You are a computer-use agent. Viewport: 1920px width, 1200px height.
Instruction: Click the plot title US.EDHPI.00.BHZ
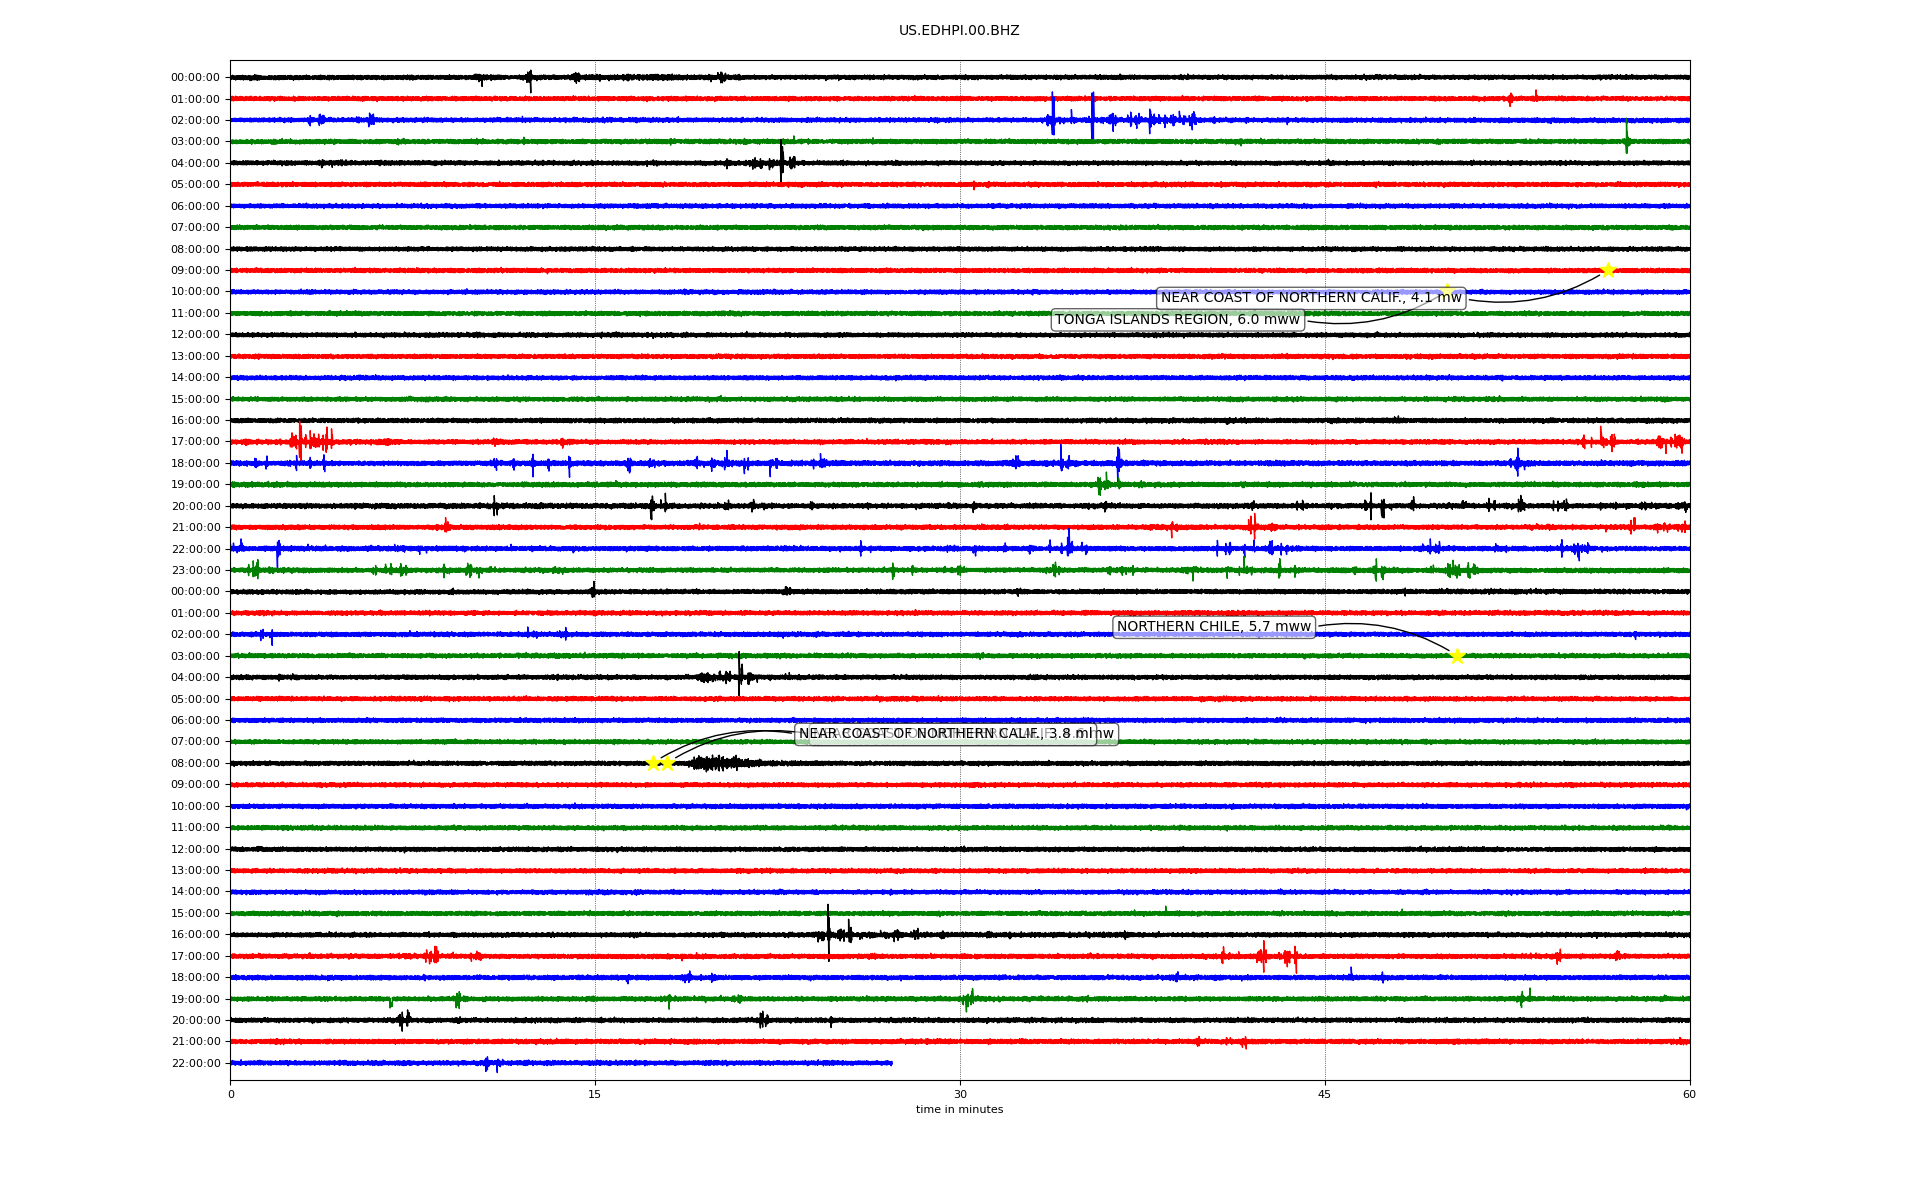click(x=959, y=31)
